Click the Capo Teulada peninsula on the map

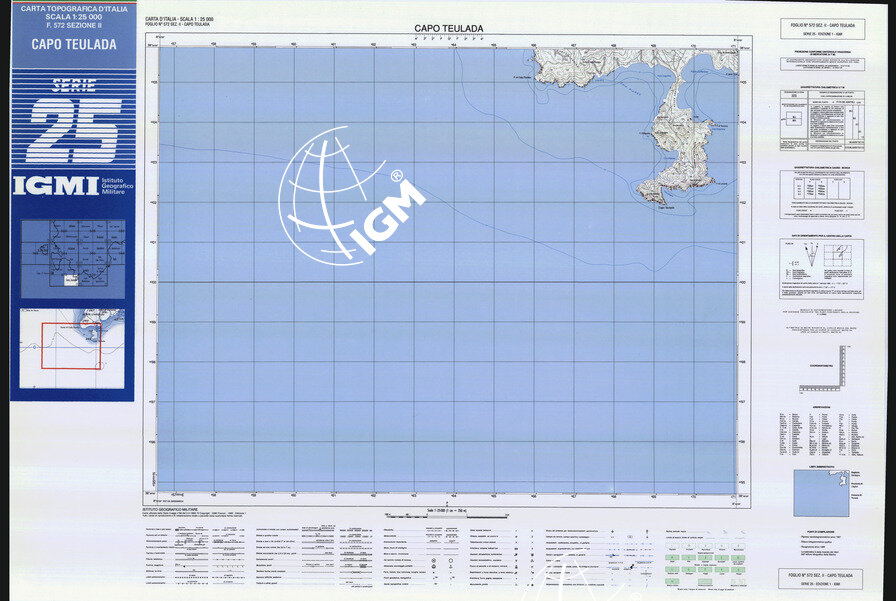(x=674, y=145)
